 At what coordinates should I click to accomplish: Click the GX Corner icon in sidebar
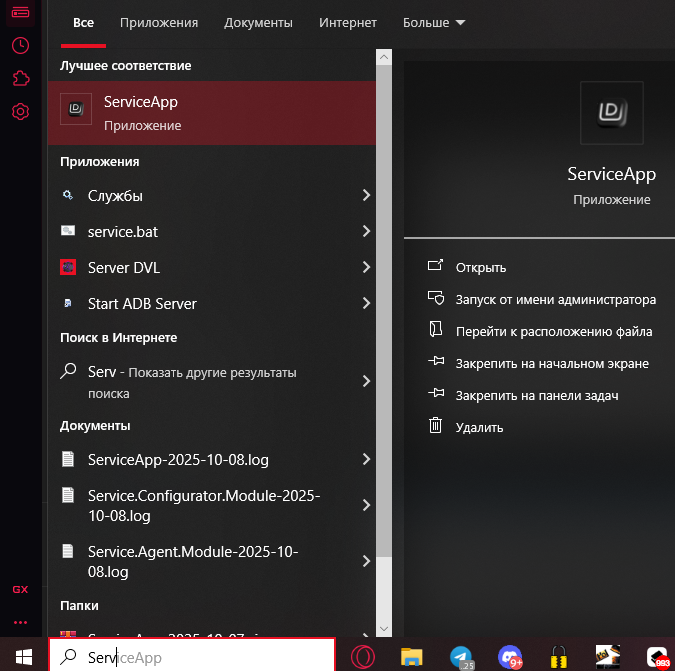(20, 589)
